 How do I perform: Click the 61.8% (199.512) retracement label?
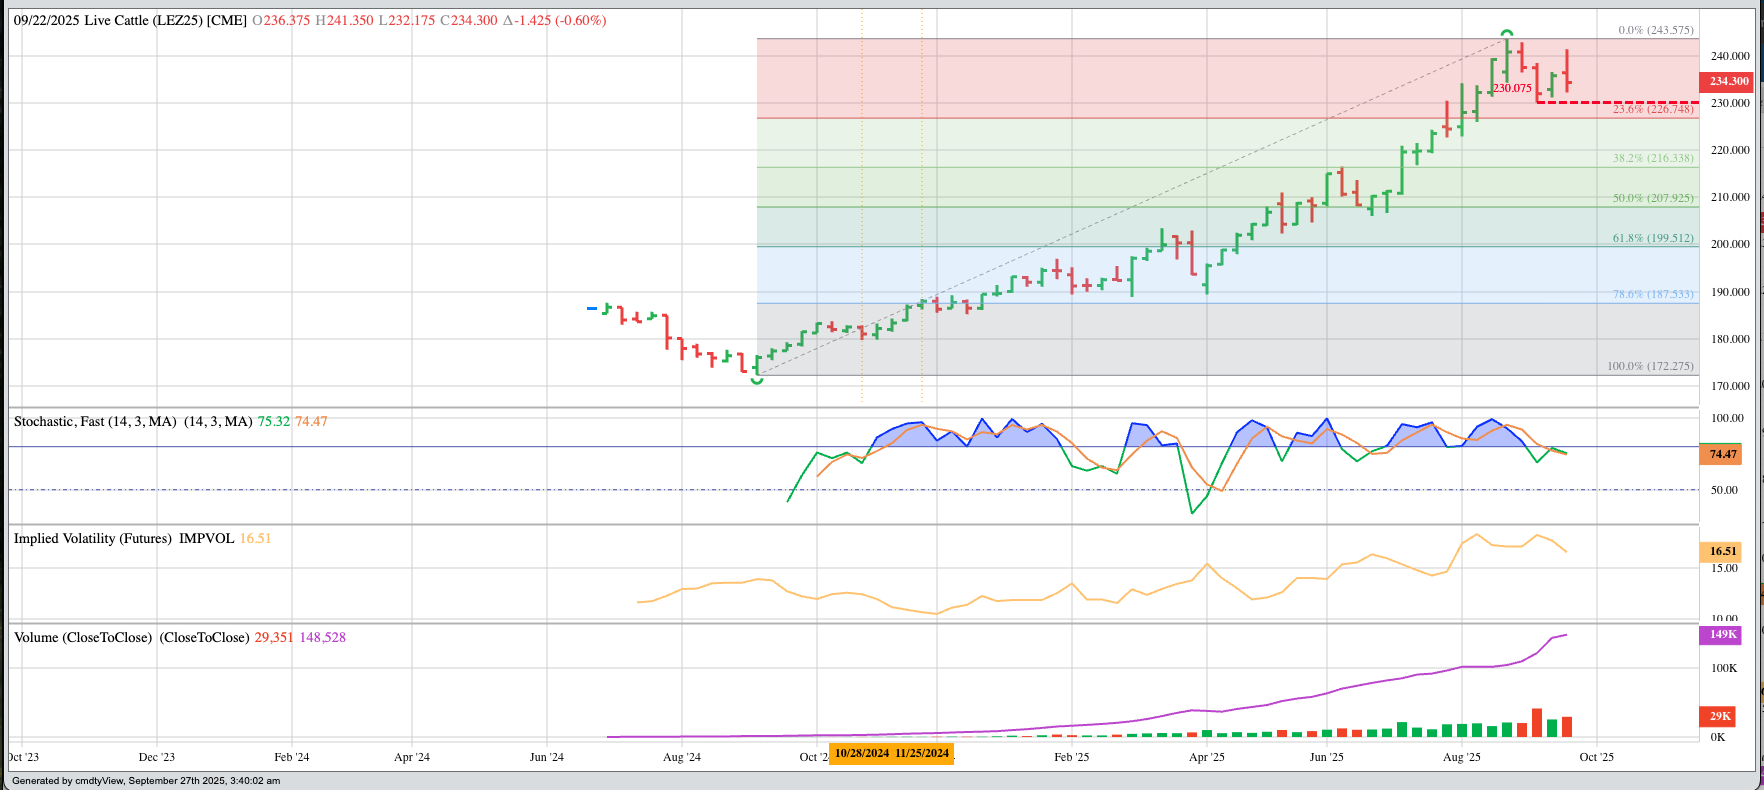(x=1653, y=238)
